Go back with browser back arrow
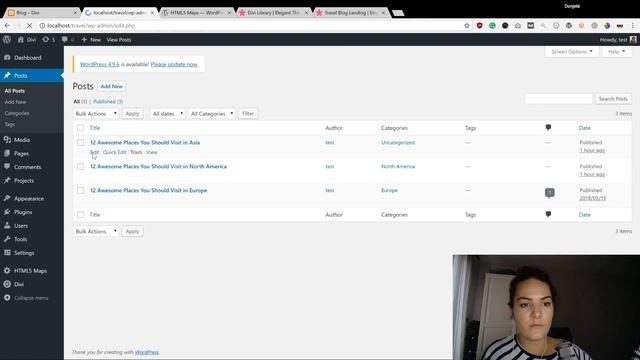This screenshot has width=640, height=360. (7, 25)
